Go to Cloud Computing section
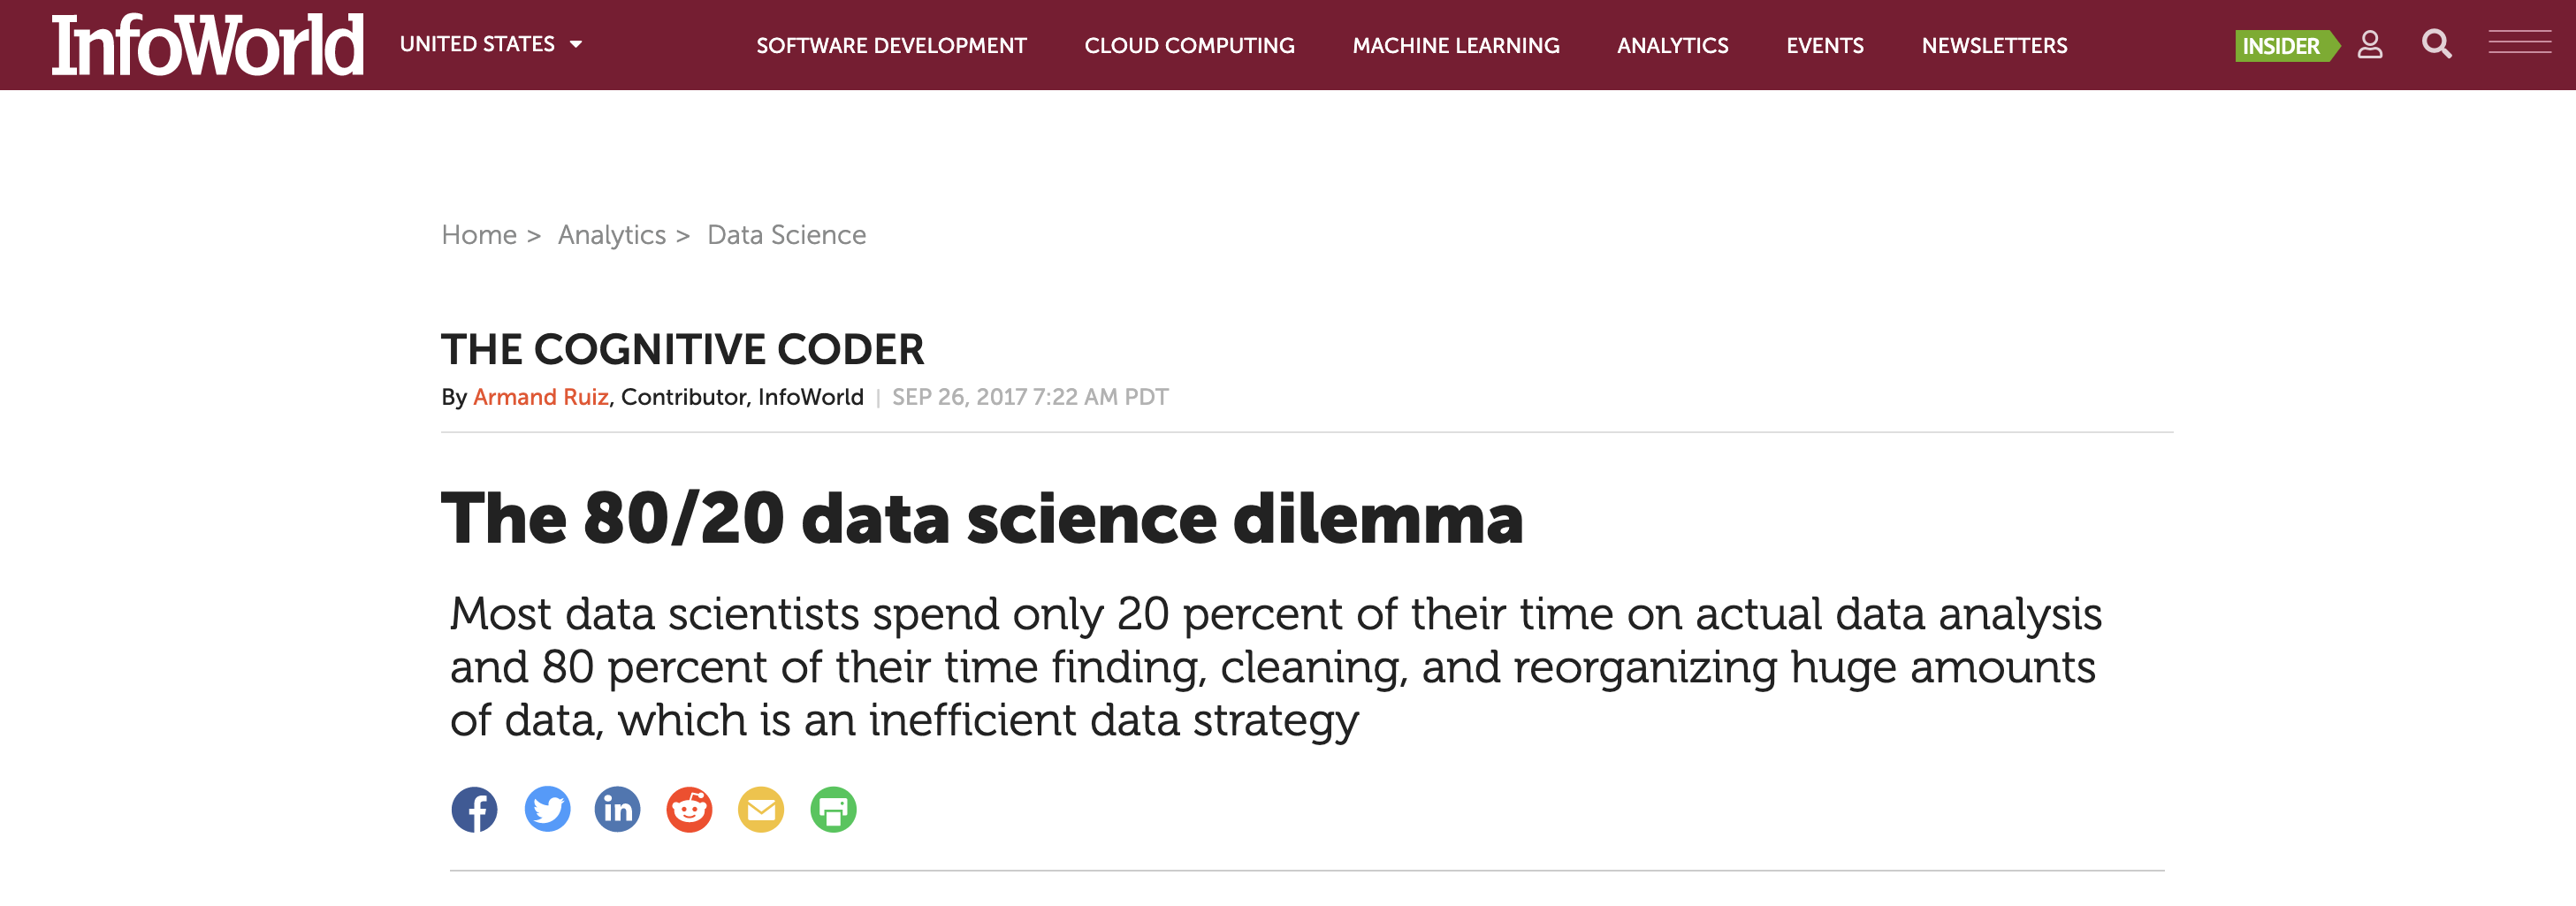 1189,46
